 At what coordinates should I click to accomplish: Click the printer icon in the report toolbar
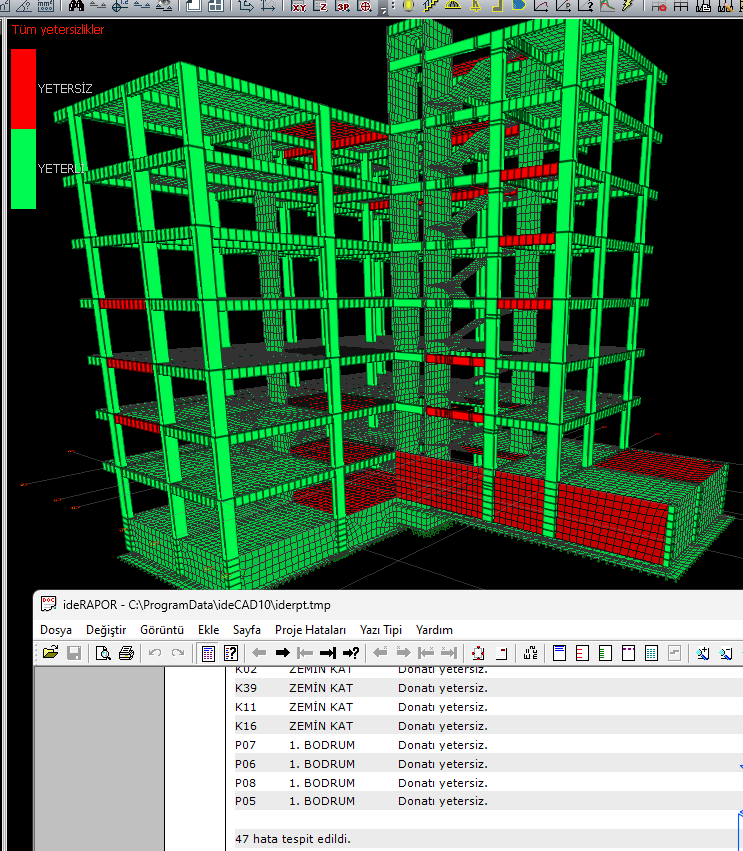tap(126, 653)
